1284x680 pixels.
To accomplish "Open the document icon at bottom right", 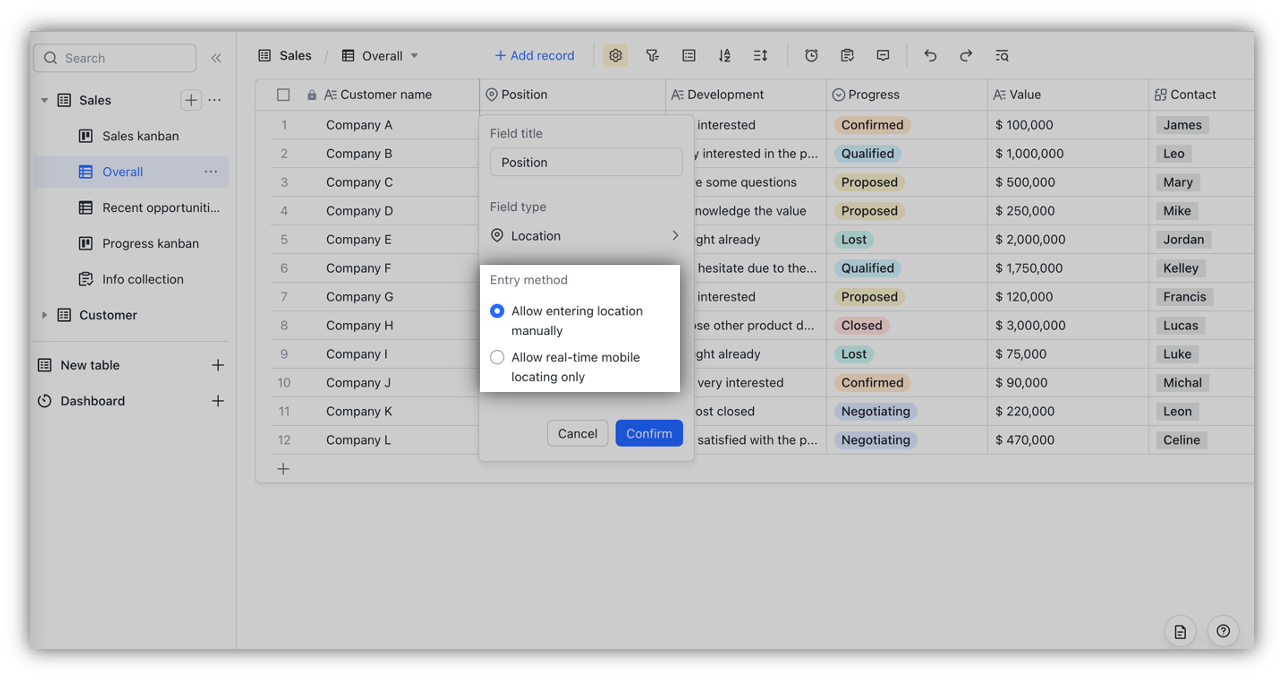I will pos(1181,632).
